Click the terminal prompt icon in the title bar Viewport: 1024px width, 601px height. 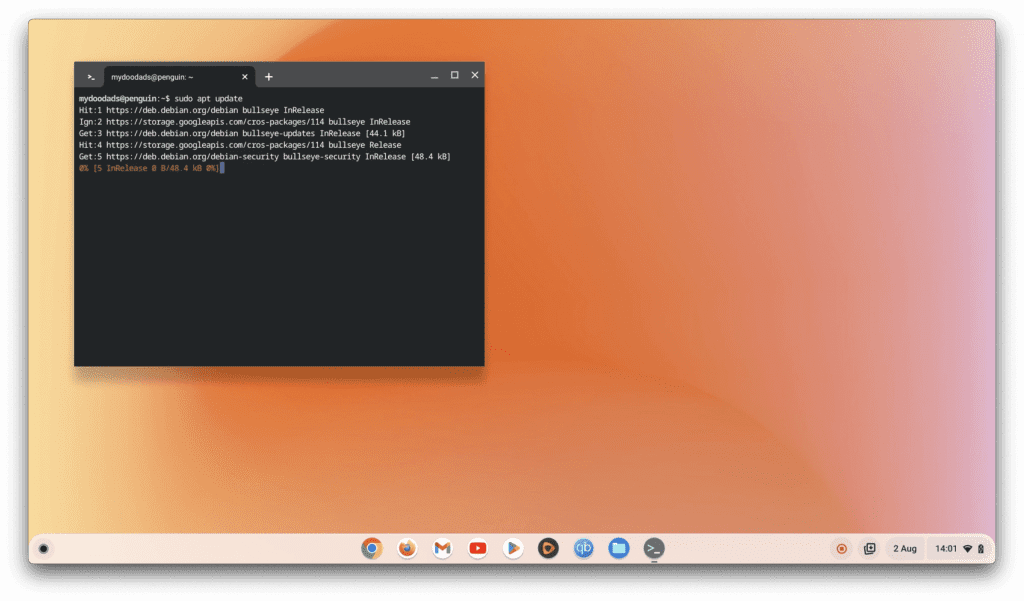tap(91, 77)
